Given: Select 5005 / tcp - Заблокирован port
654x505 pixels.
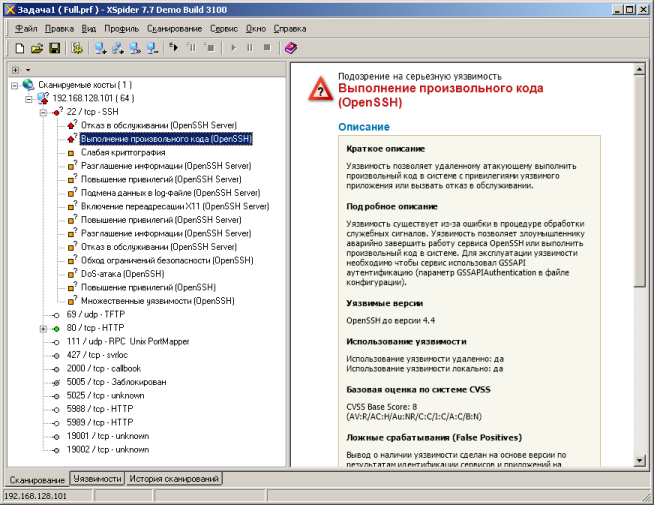Looking at the screenshot, I should tap(116, 382).
